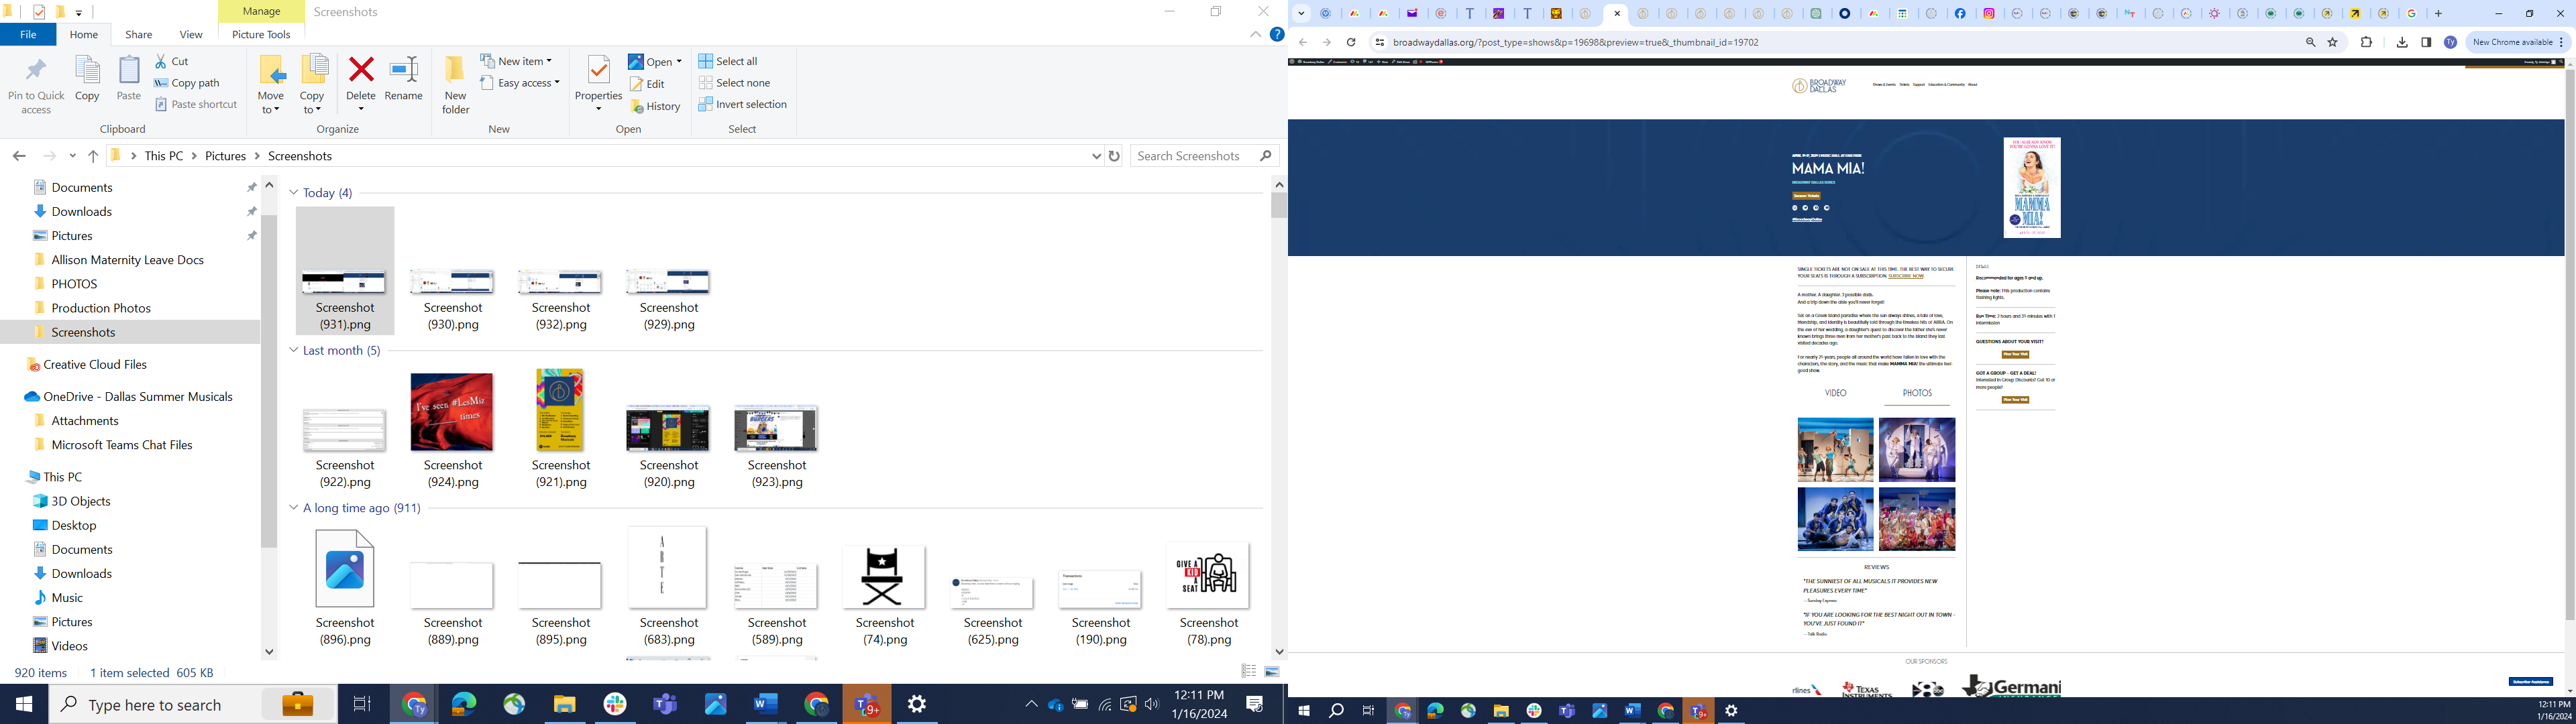Switch to large thumbnails view in status bar
Screen dimensions: 2576x724
click(x=1272, y=672)
